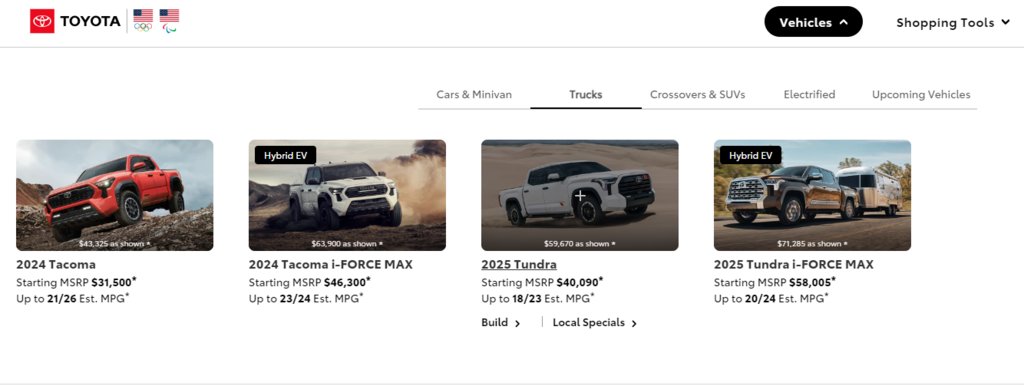Open the Electrified tab
This screenshot has width=1024, height=386.
tap(809, 94)
